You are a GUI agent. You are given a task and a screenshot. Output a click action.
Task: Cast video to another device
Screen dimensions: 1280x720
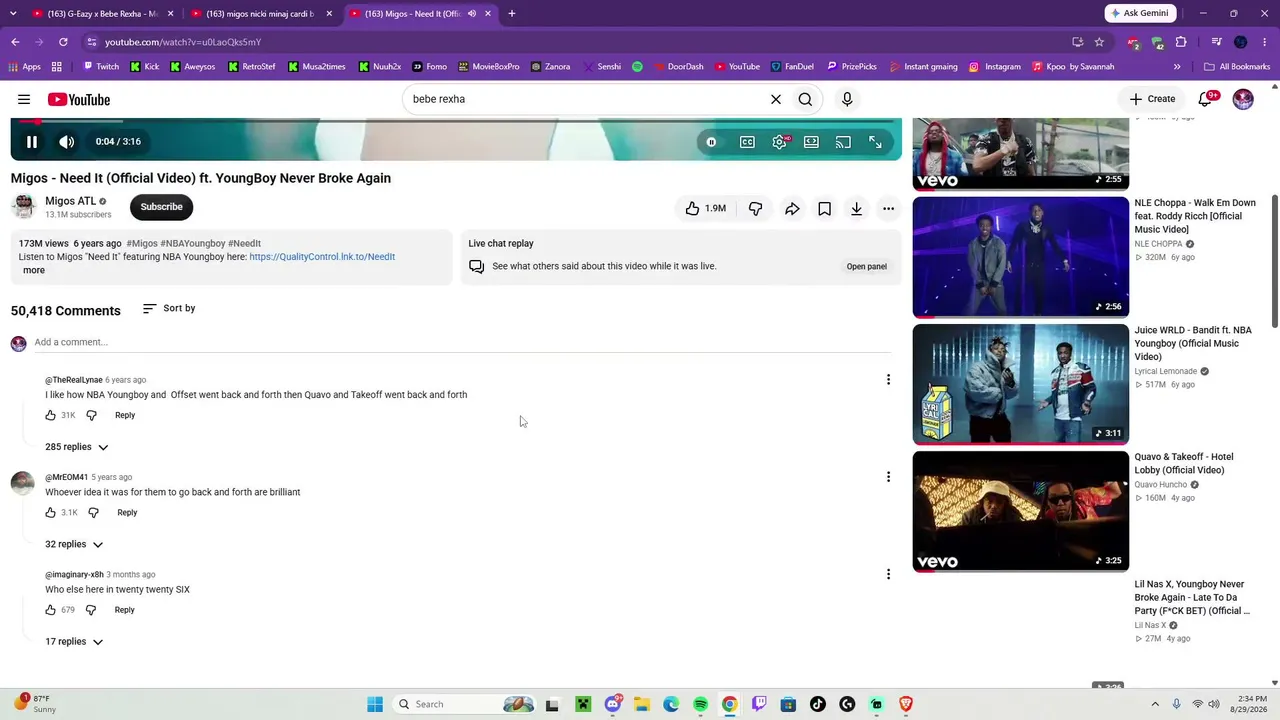[843, 142]
